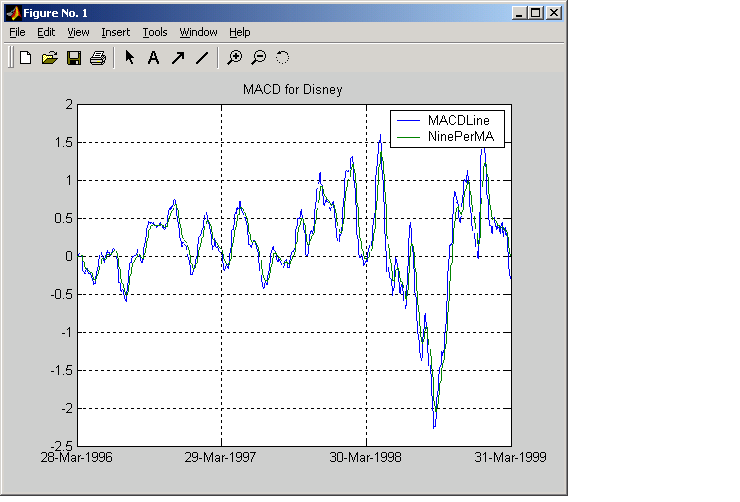Screen dimensions: 740x502
Task: Print the figure with the printer icon
Action: point(98,58)
